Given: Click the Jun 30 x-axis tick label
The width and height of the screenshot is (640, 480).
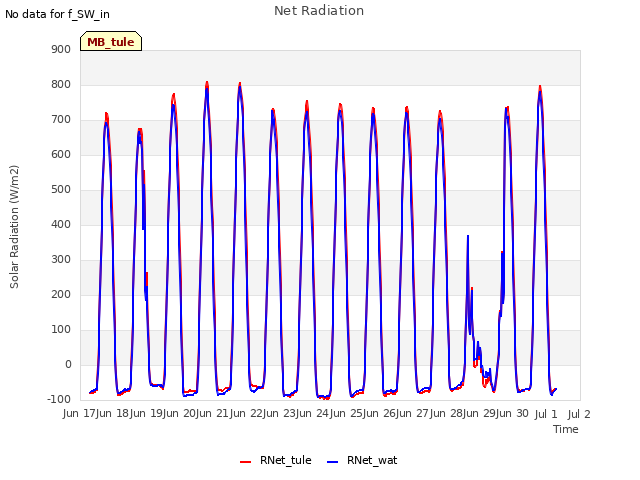Looking at the screenshot, I should pyautogui.click(x=513, y=413).
